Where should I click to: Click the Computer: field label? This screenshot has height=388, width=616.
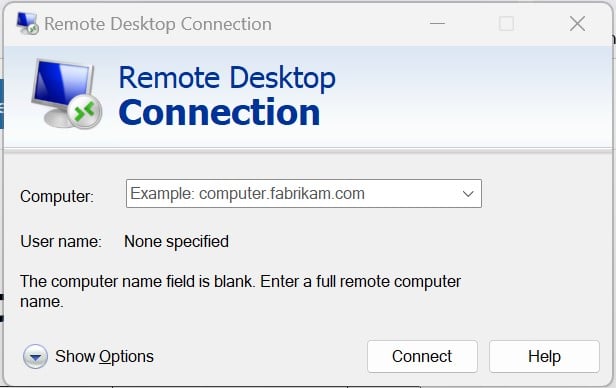tap(57, 196)
